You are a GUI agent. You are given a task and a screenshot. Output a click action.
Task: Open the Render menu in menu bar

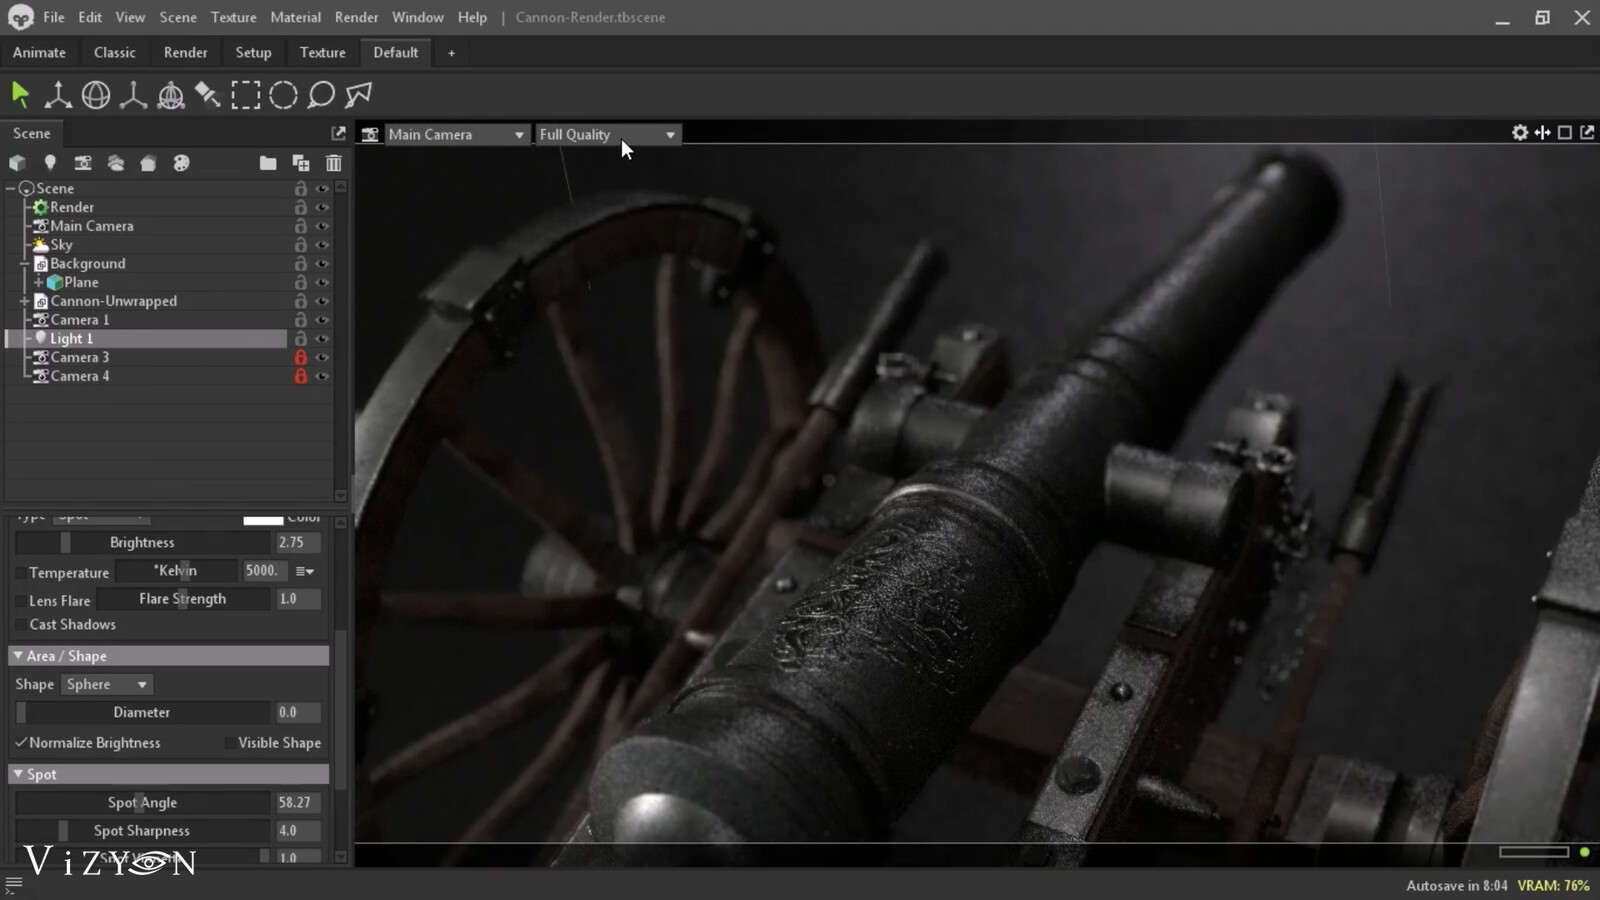click(x=356, y=17)
